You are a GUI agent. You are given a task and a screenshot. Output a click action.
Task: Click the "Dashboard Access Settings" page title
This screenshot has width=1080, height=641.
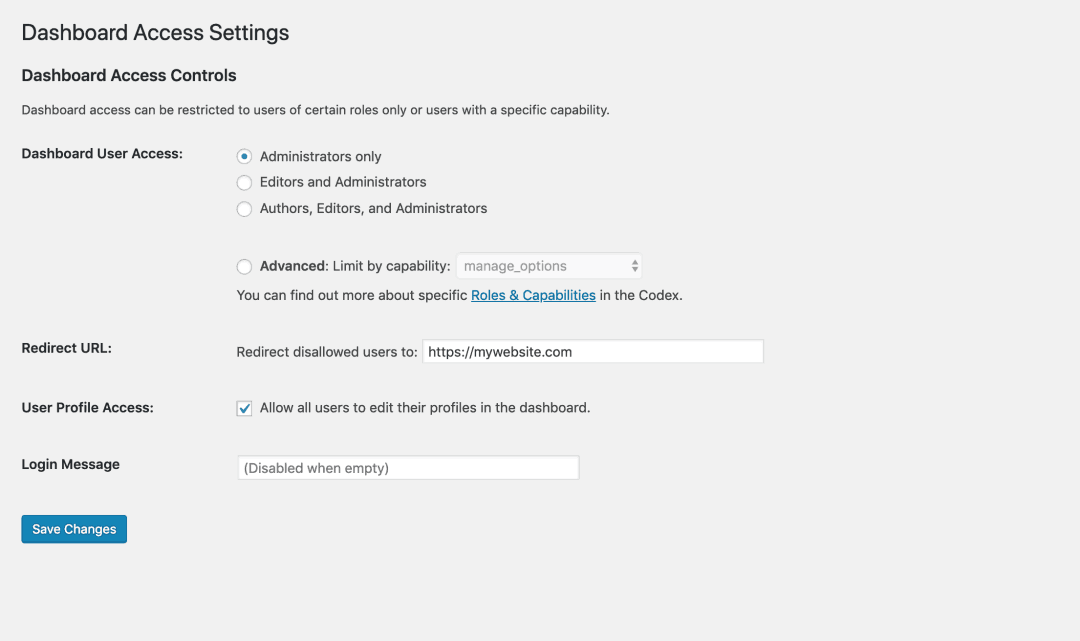[x=155, y=33]
